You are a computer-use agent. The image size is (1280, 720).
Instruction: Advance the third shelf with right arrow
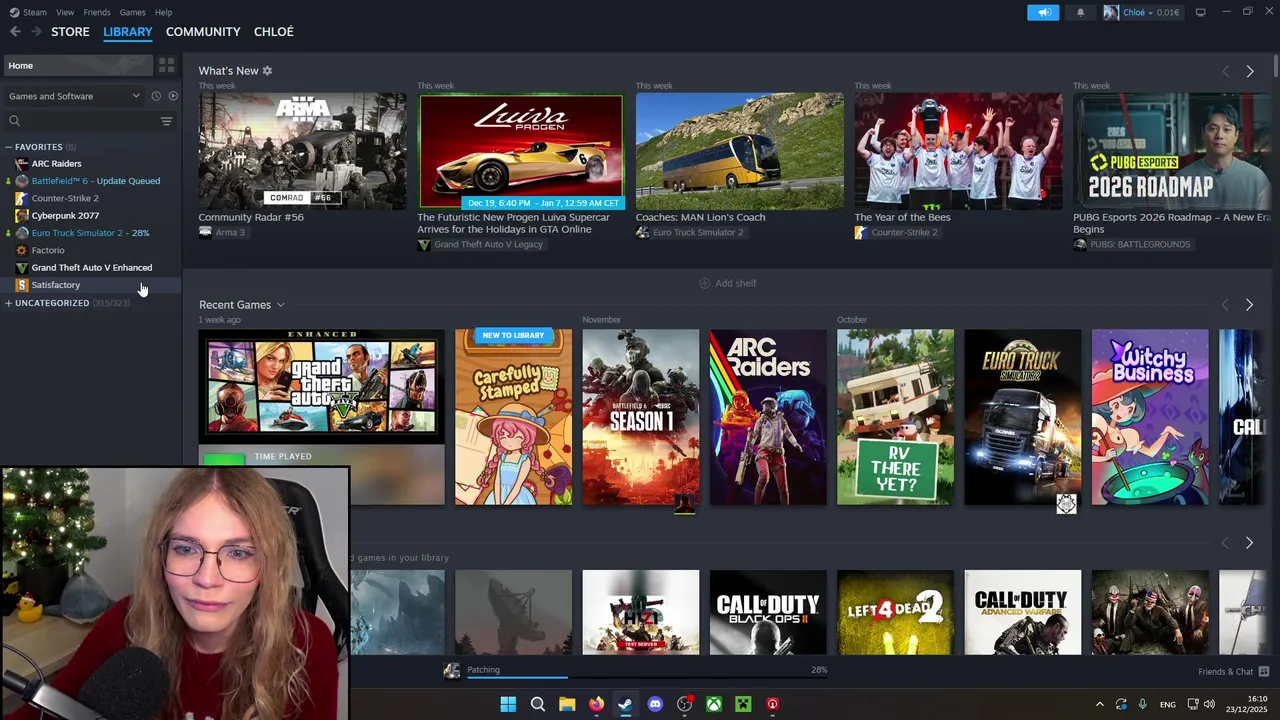pos(1249,543)
